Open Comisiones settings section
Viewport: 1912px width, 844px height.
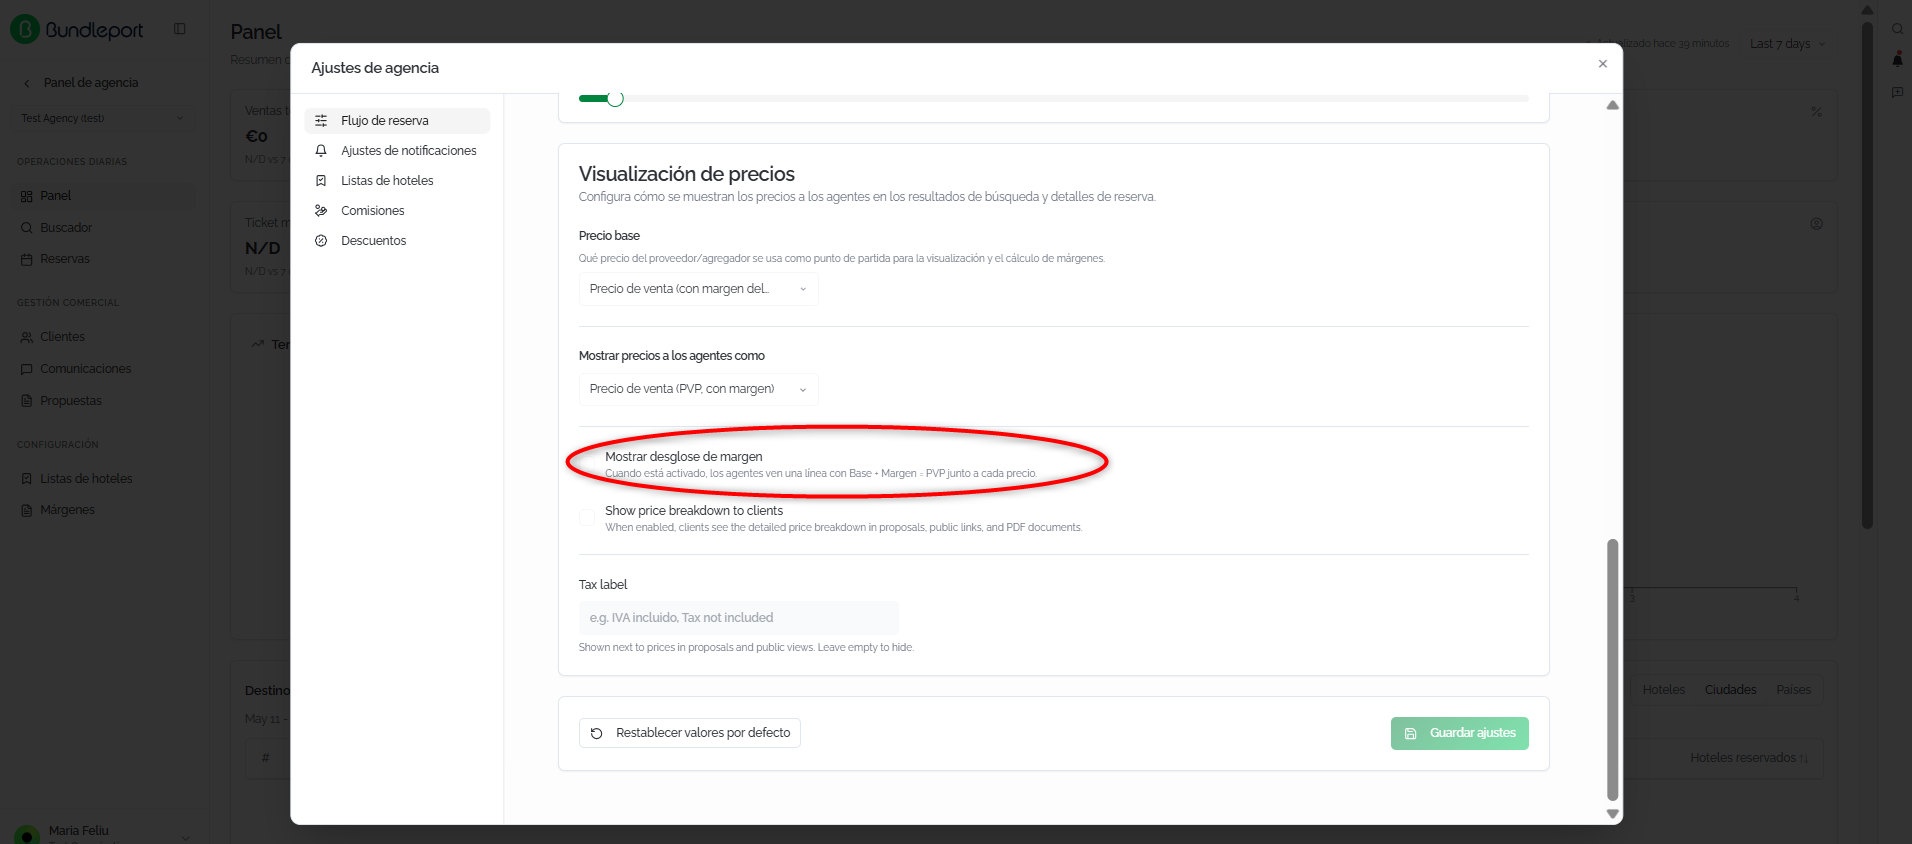[x=397, y=210]
